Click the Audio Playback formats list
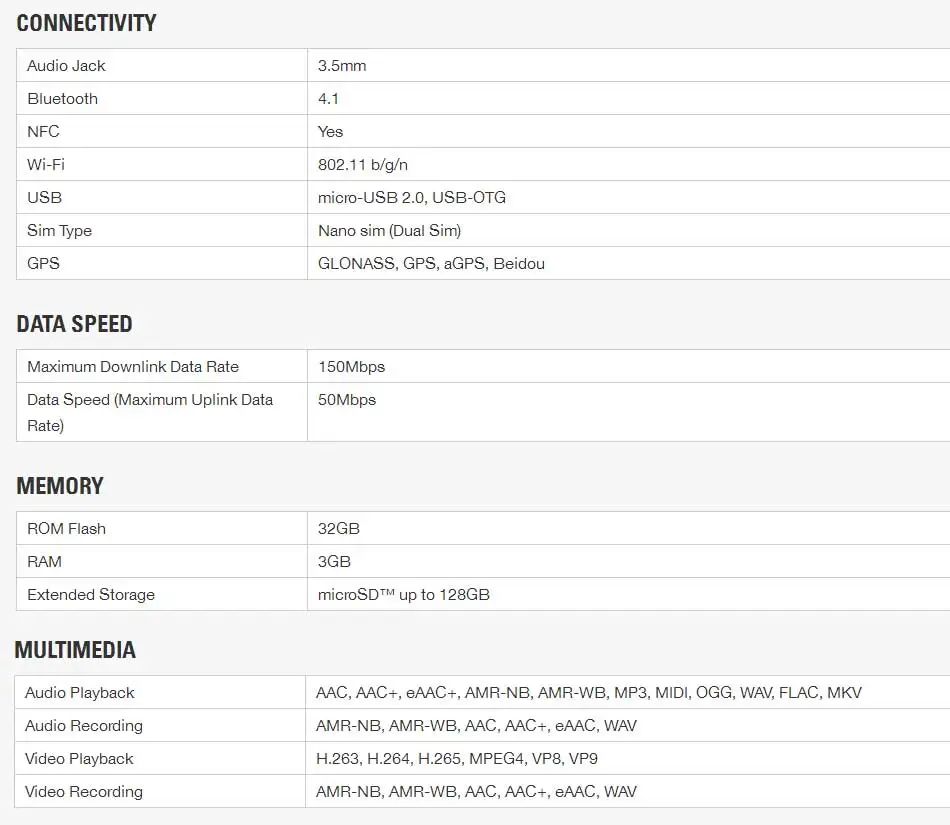950x825 pixels. (x=588, y=693)
